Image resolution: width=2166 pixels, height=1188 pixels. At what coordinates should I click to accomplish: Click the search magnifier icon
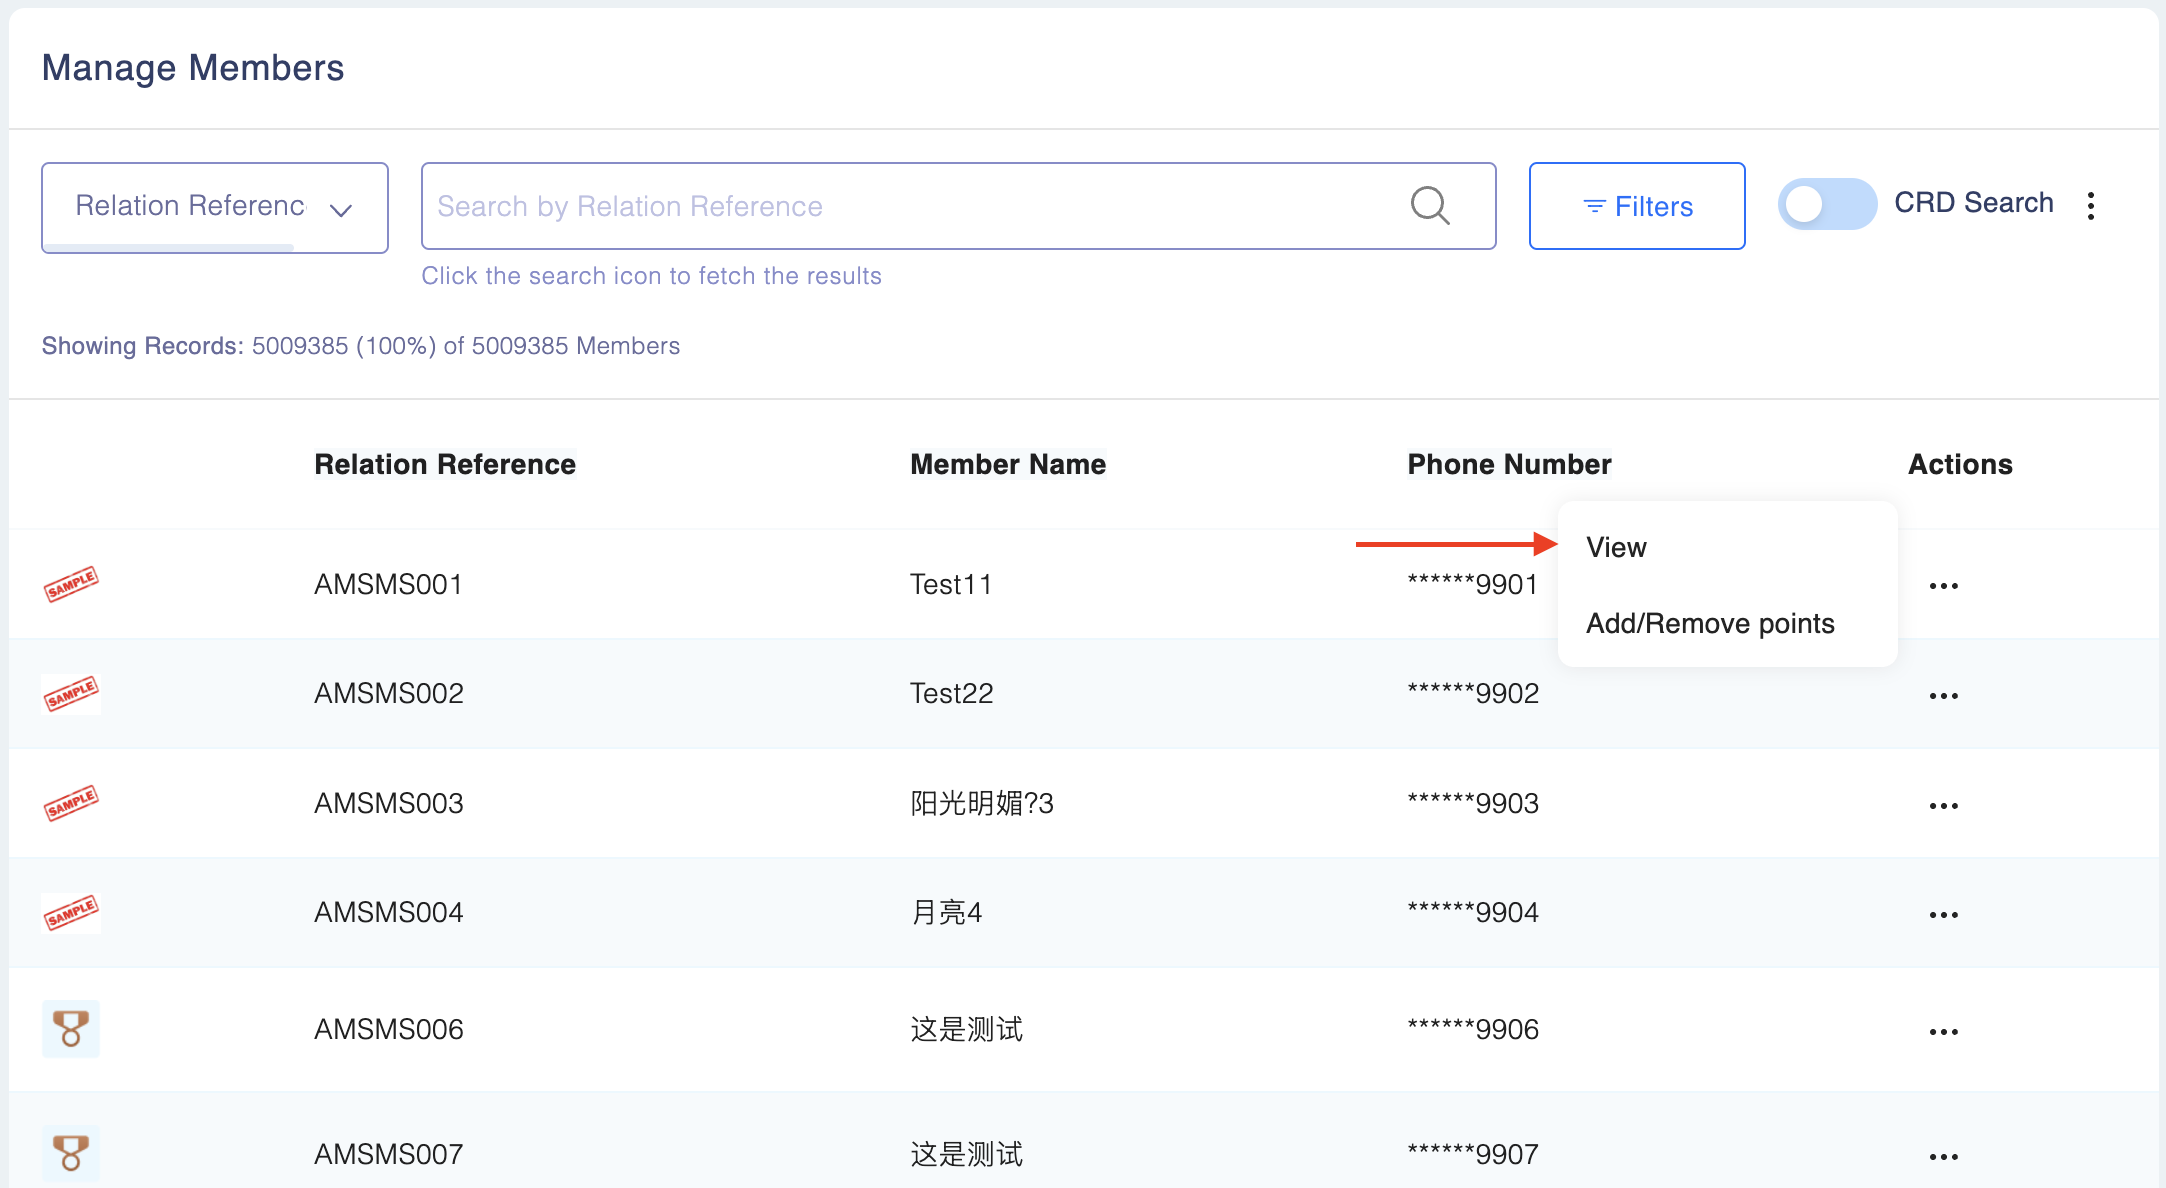1429,206
